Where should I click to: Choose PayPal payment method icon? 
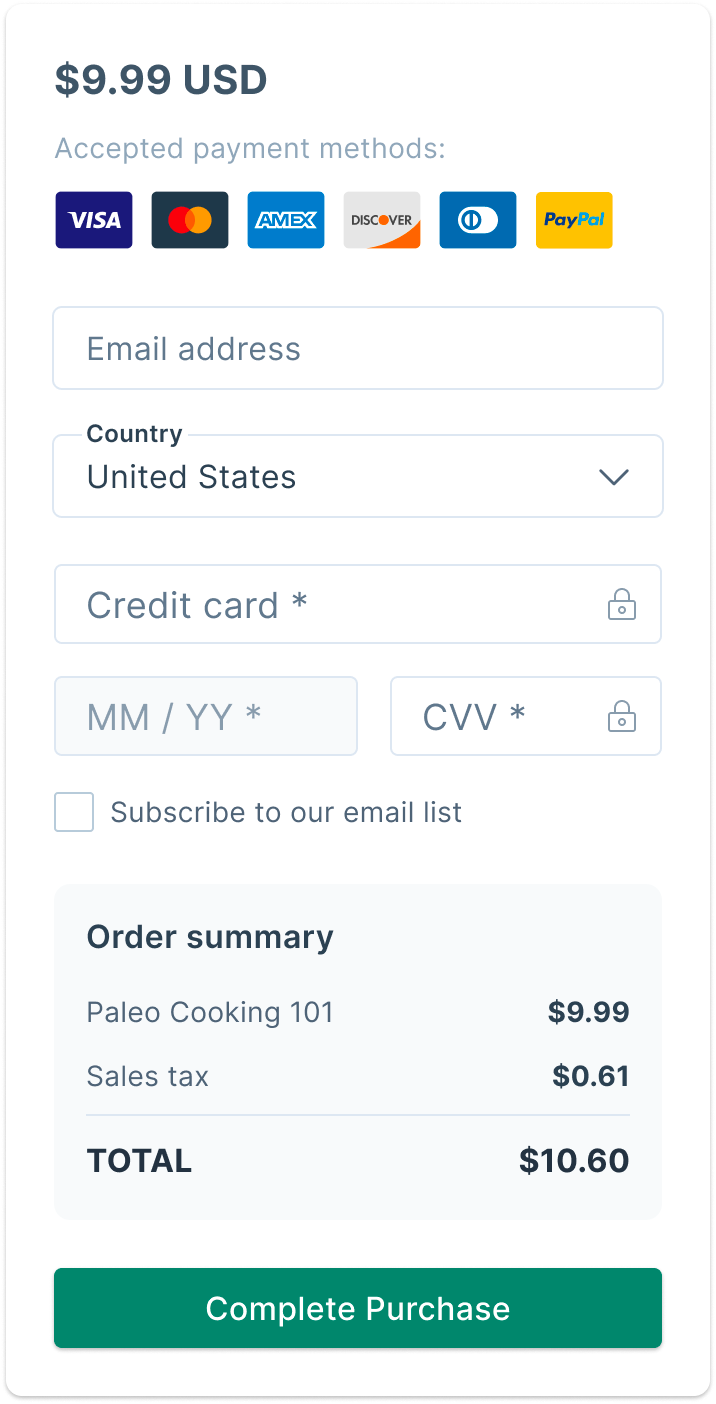pyautogui.click(x=574, y=220)
